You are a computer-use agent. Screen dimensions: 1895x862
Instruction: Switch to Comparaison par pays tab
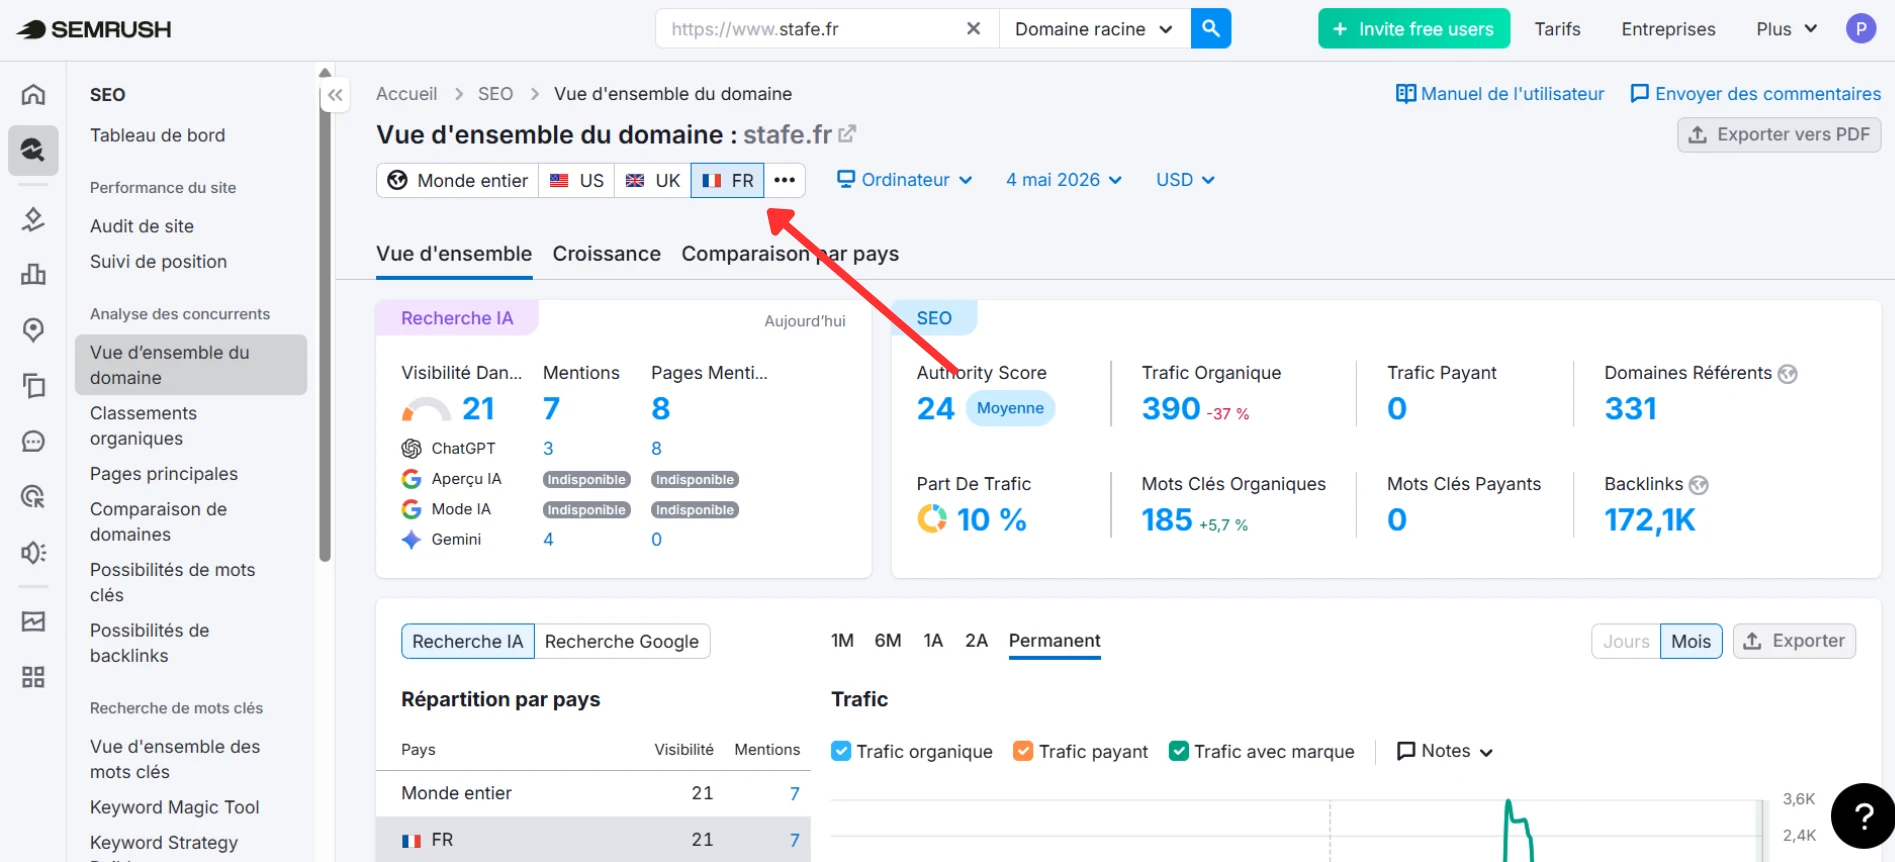pyautogui.click(x=790, y=254)
